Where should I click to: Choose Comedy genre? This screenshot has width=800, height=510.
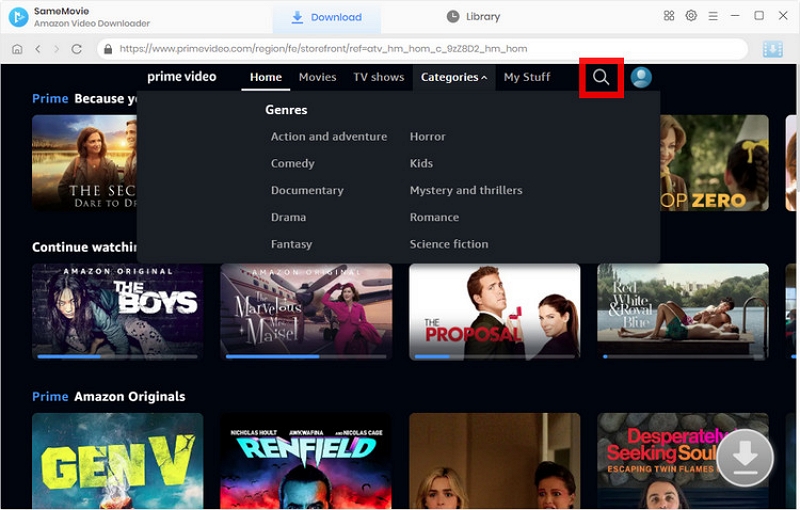tap(292, 164)
